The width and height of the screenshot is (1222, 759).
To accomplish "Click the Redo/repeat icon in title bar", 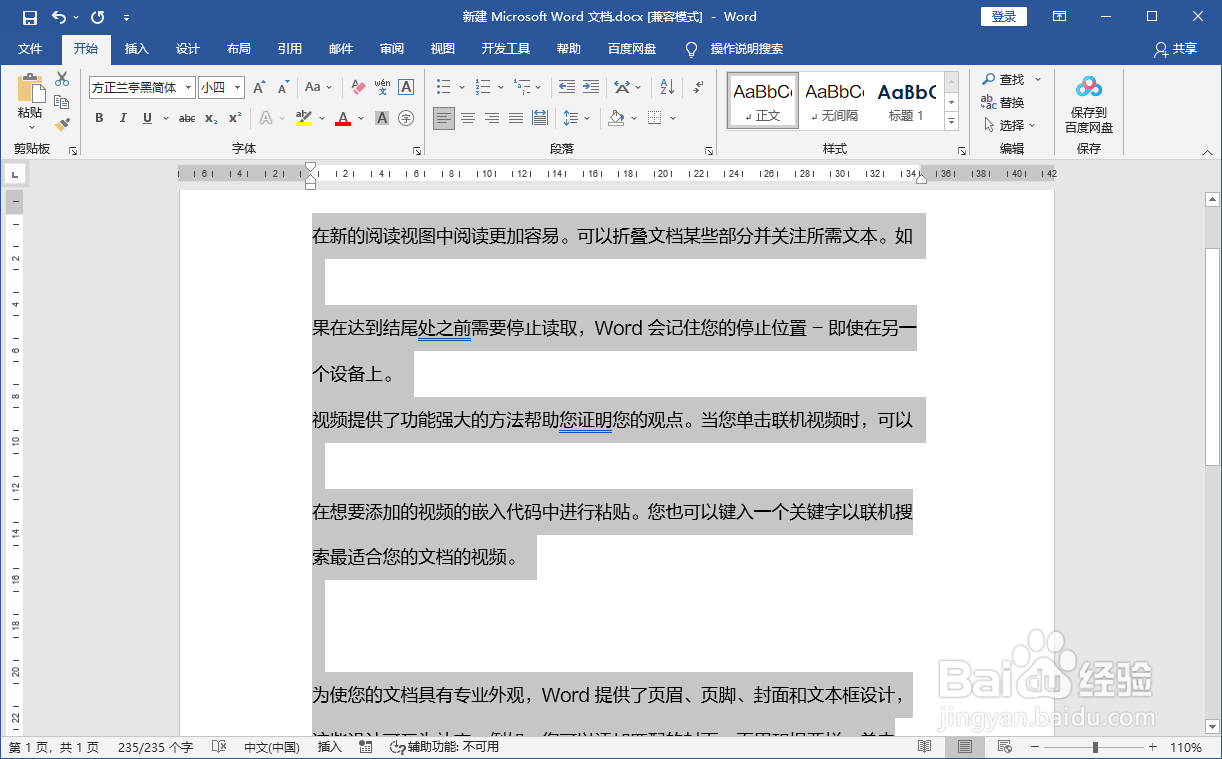I will pyautogui.click(x=97, y=17).
